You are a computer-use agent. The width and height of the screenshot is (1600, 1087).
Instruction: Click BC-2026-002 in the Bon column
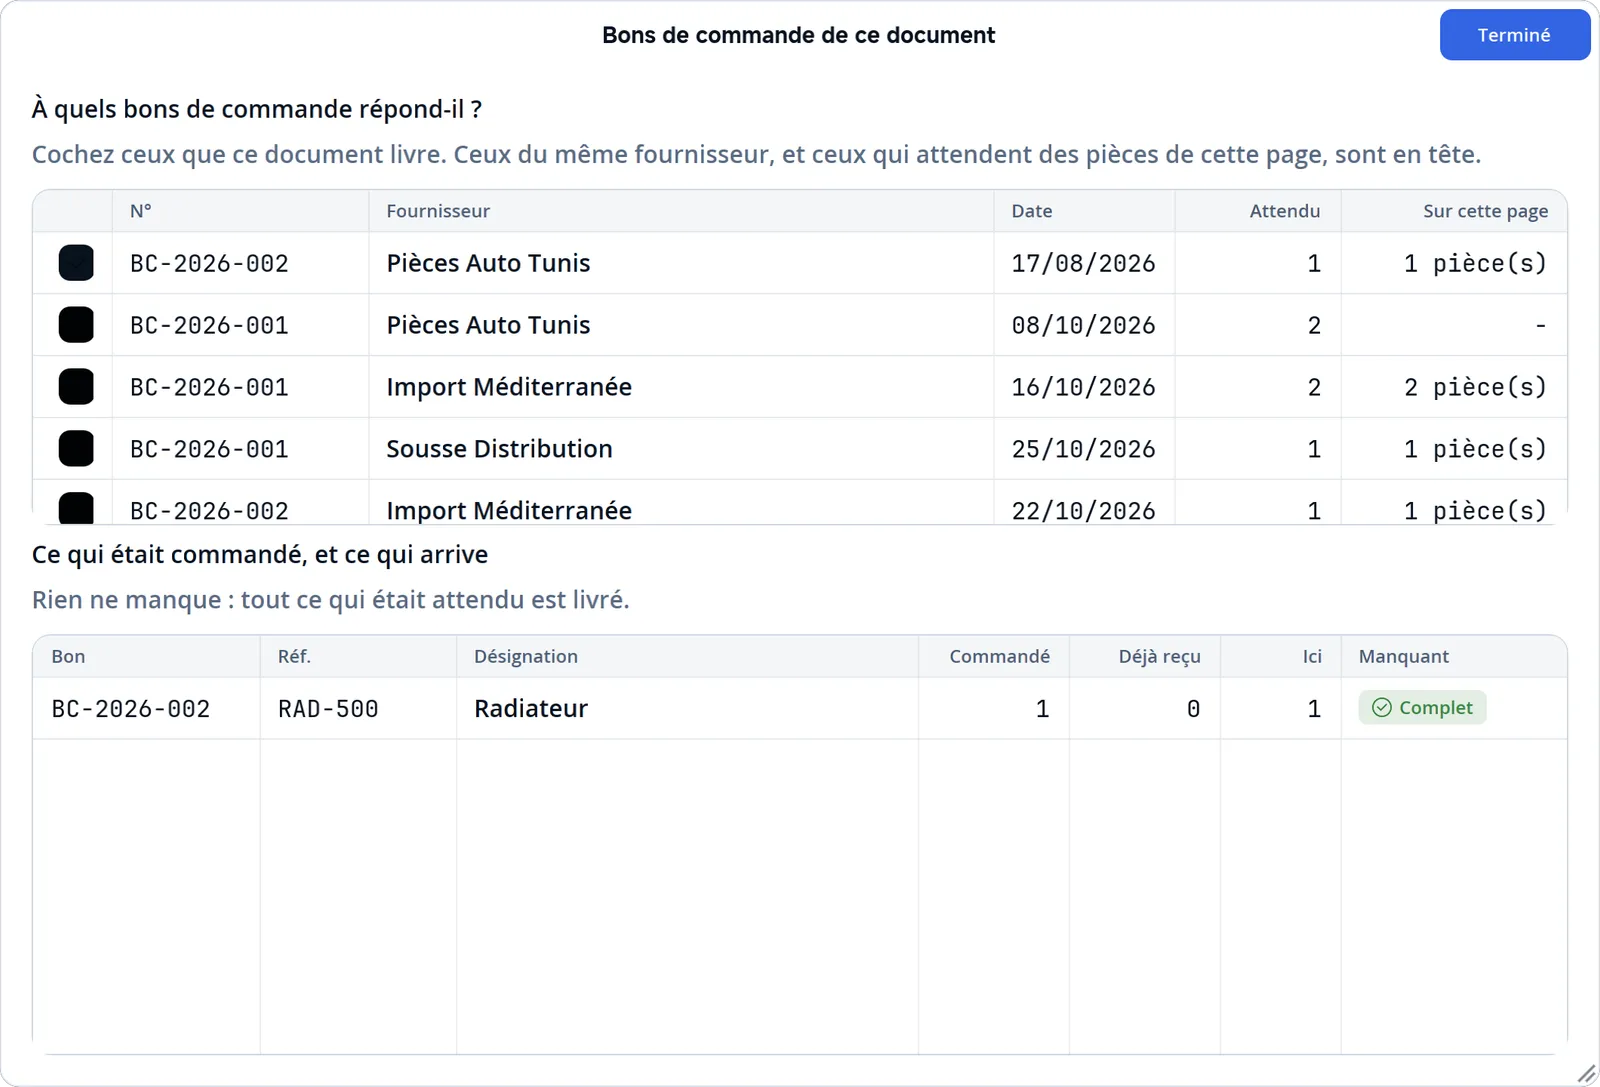131,709
